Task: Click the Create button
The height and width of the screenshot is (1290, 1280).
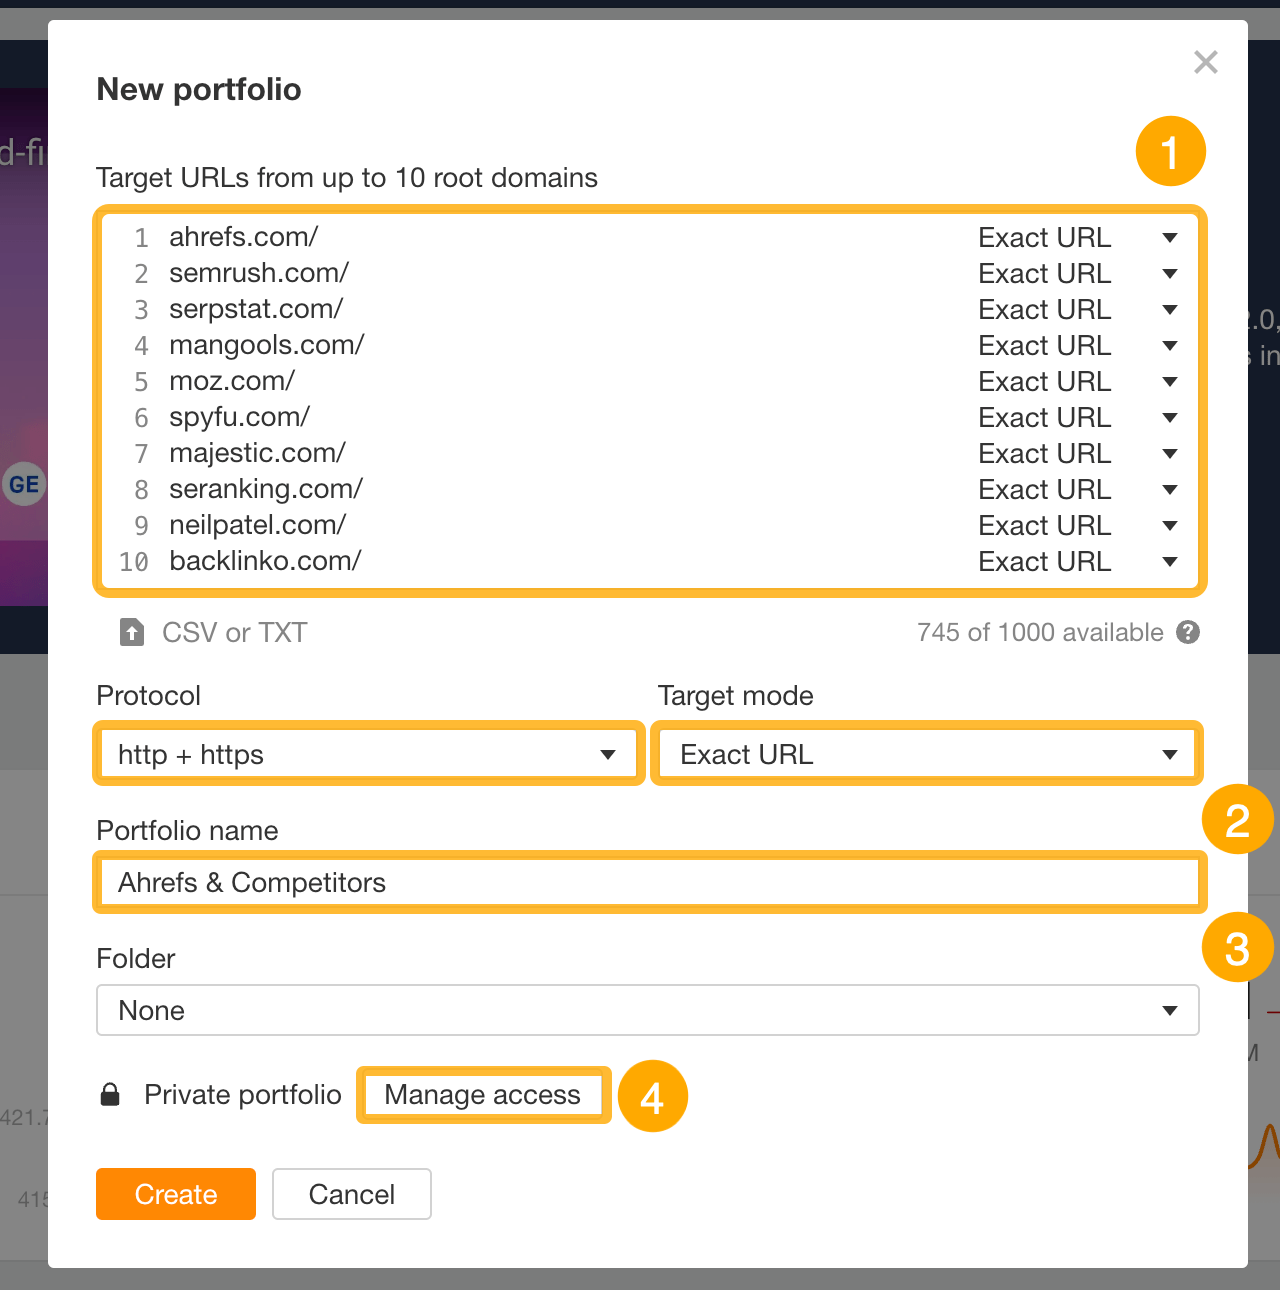Action: (x=176, y=1194)
